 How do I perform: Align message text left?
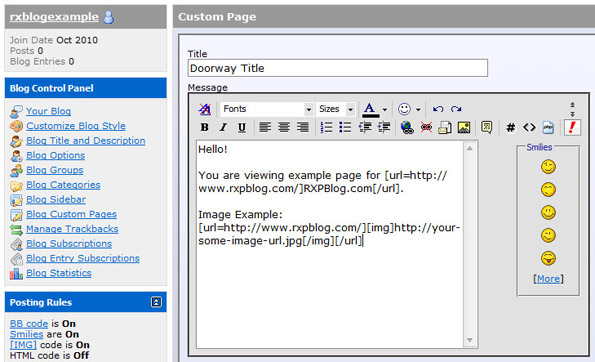265,127
